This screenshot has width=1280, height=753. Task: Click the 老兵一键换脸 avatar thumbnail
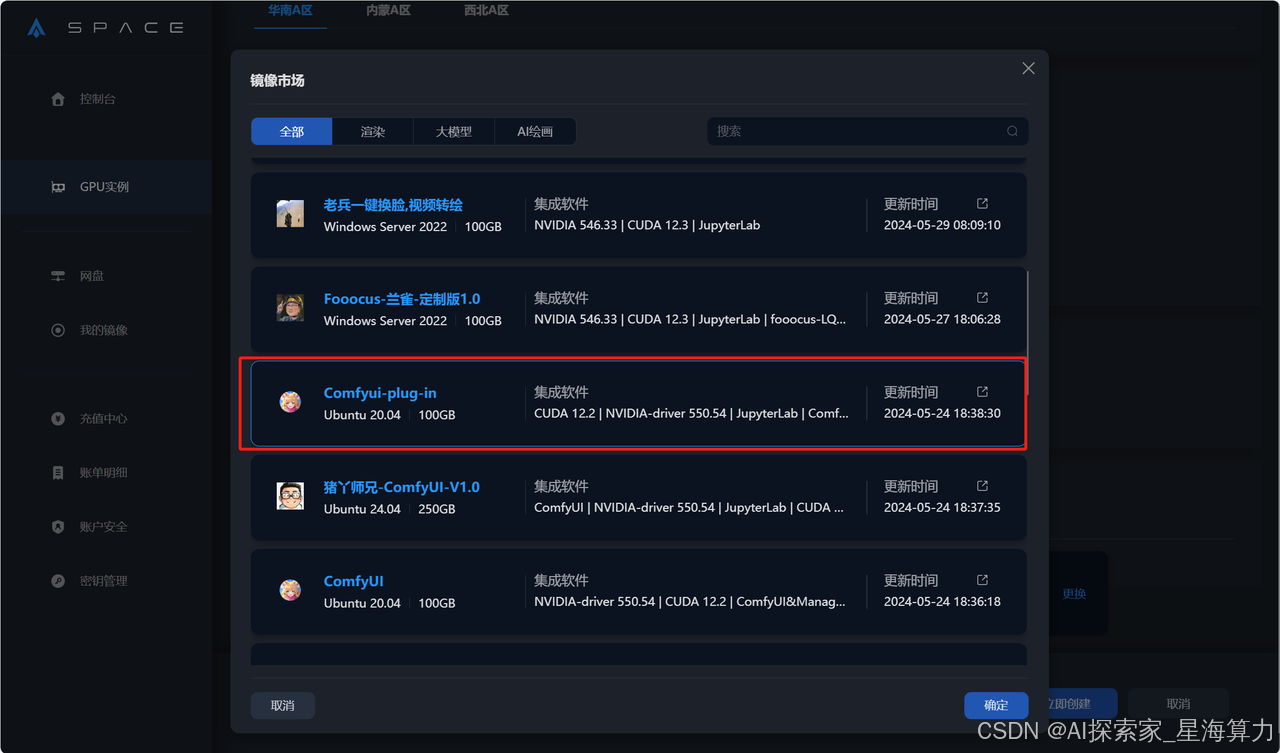290,214
